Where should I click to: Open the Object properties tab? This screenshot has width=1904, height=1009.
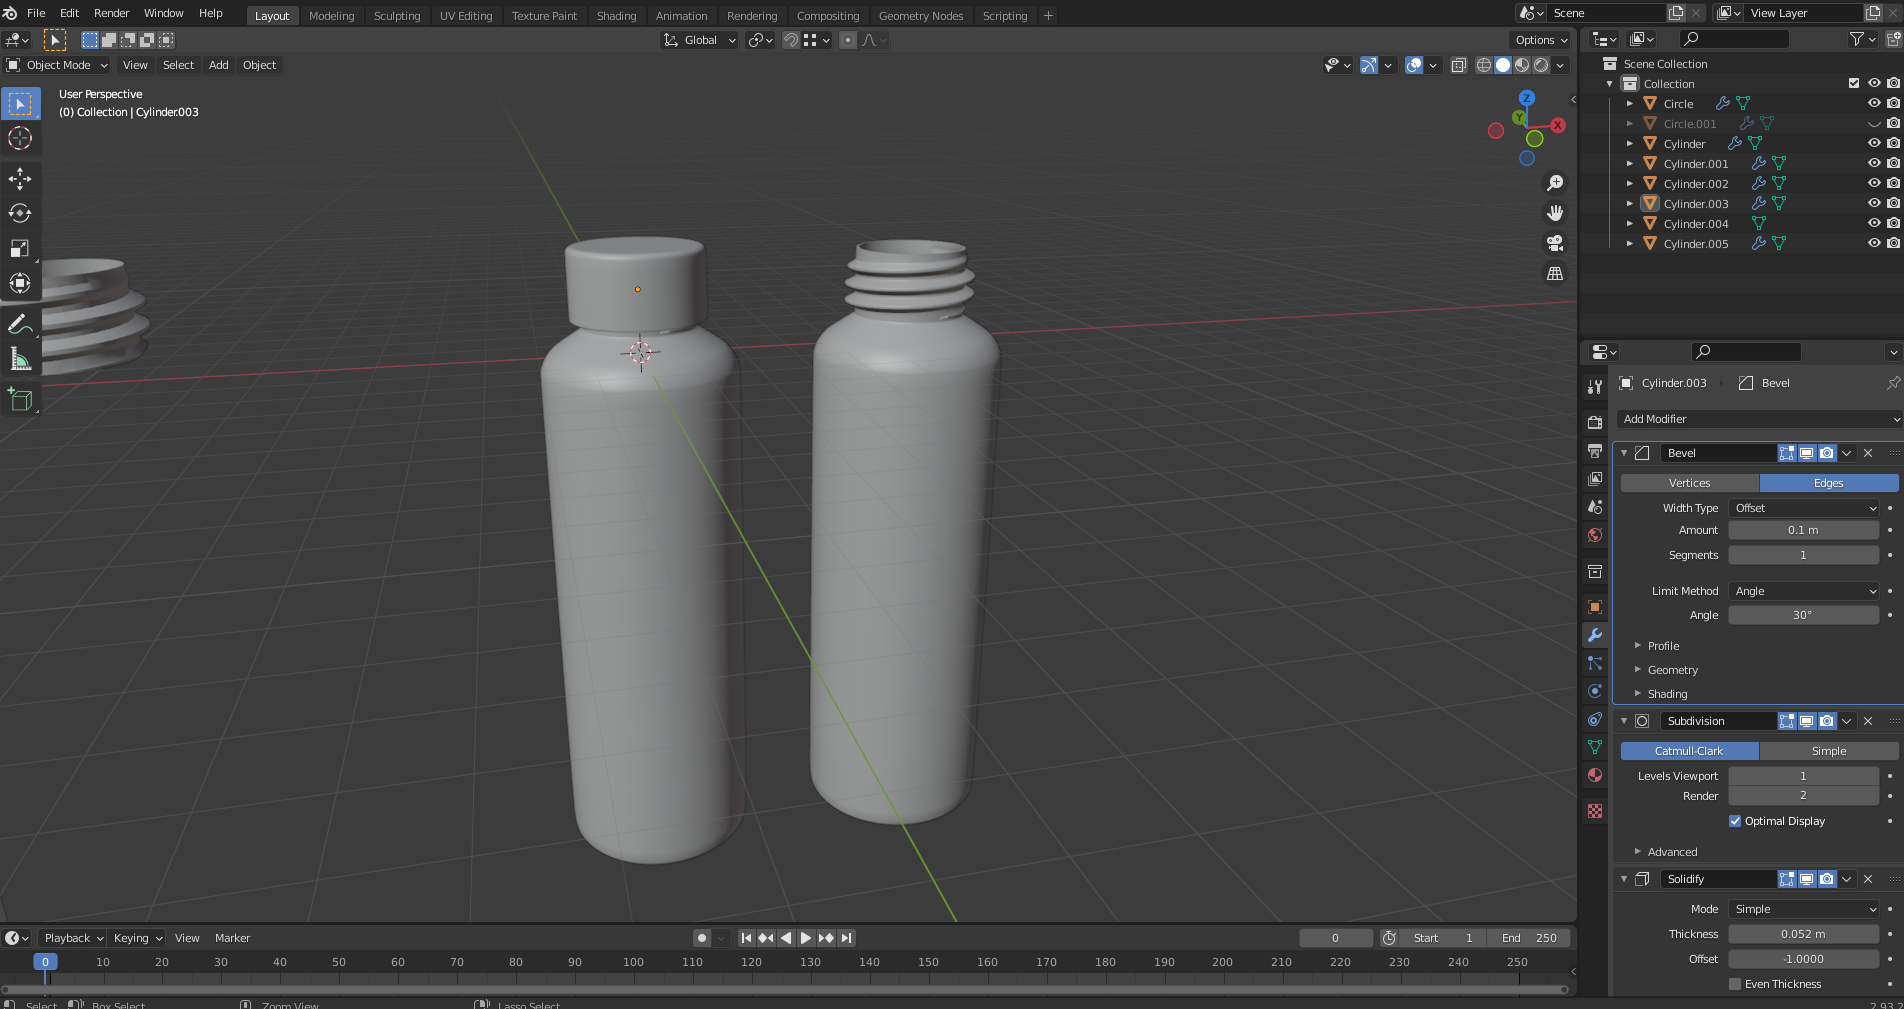tap(1595, 607)
